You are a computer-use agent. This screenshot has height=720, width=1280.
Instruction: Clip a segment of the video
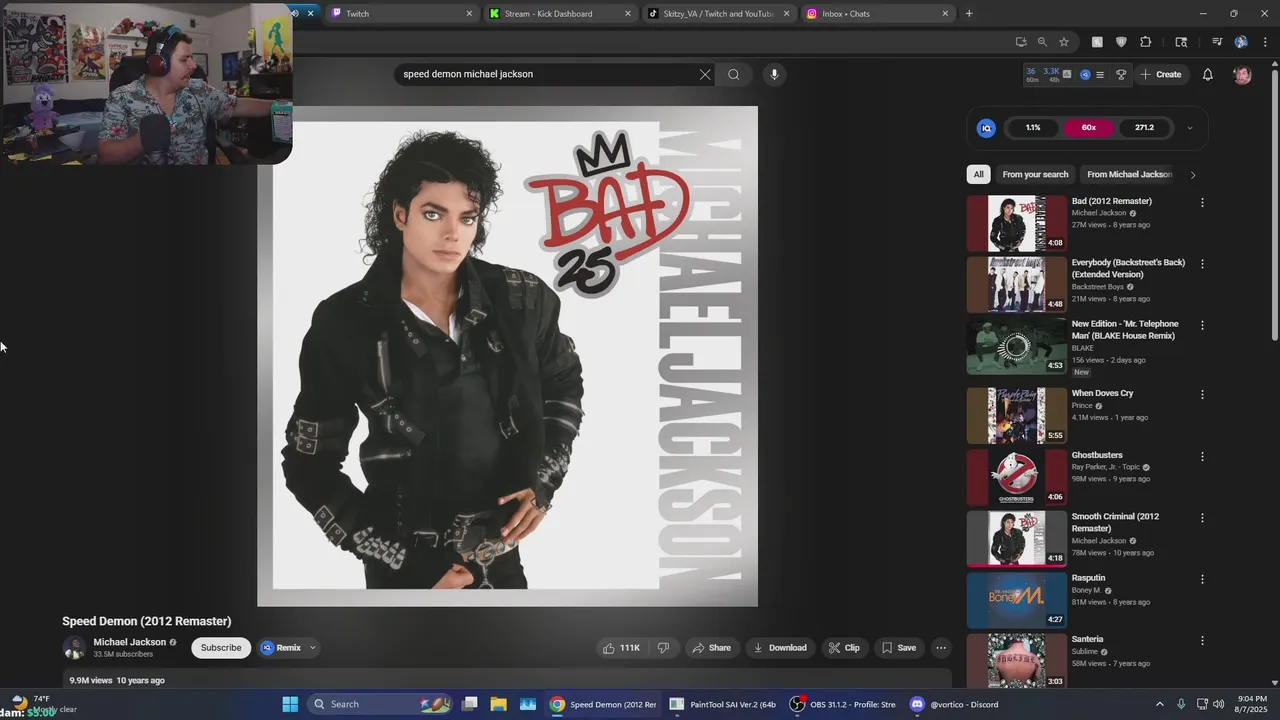[x=844, y=648]
